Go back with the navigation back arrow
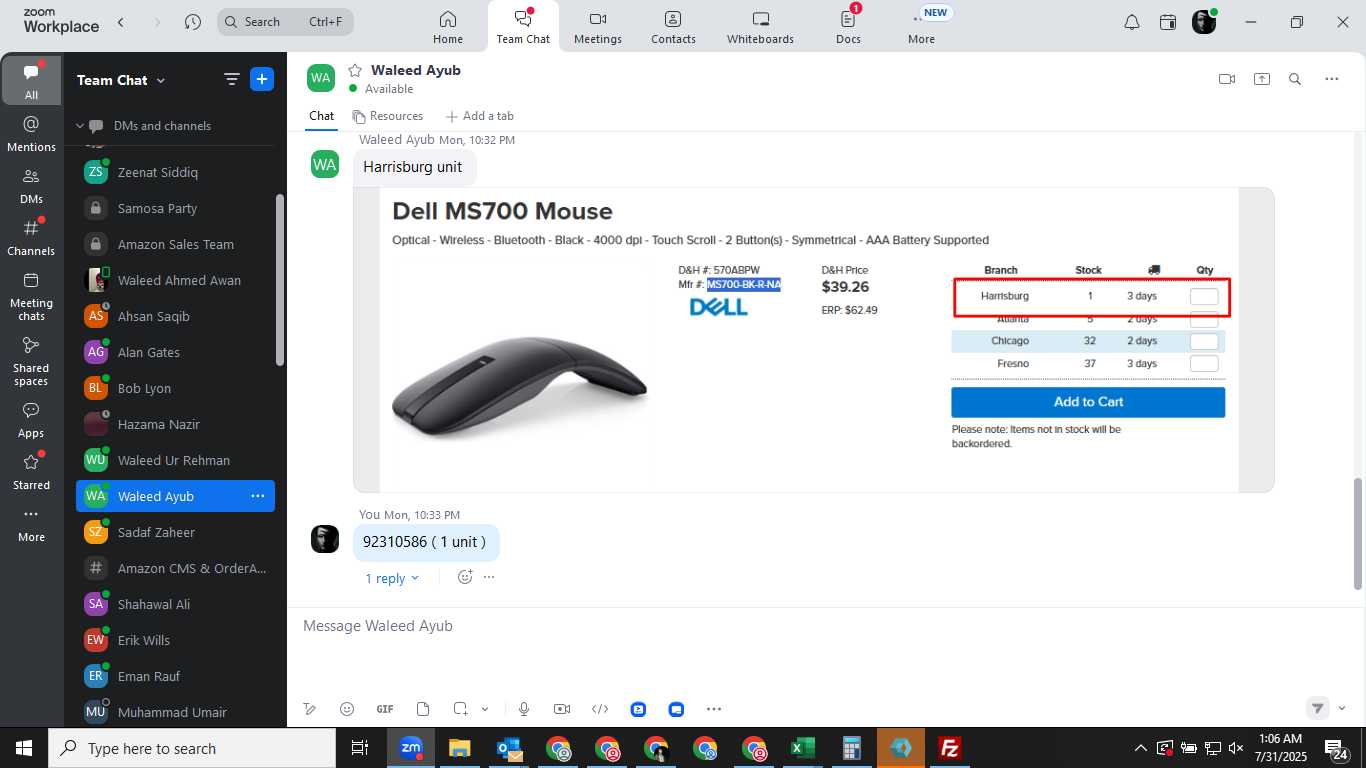 pyautogui.click(x=121, y=22)
